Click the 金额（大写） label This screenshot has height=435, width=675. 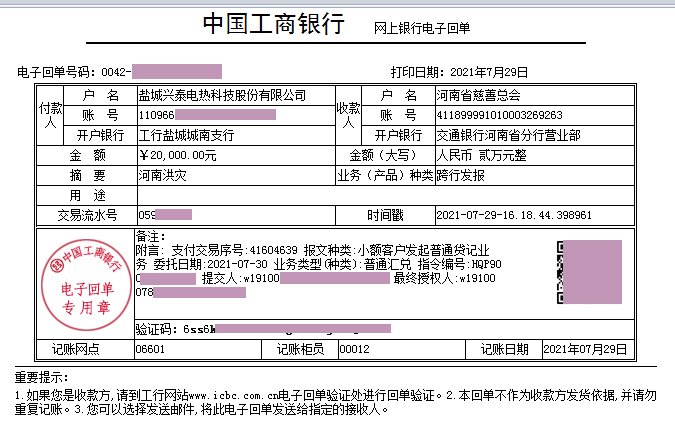tap(385, 155)
